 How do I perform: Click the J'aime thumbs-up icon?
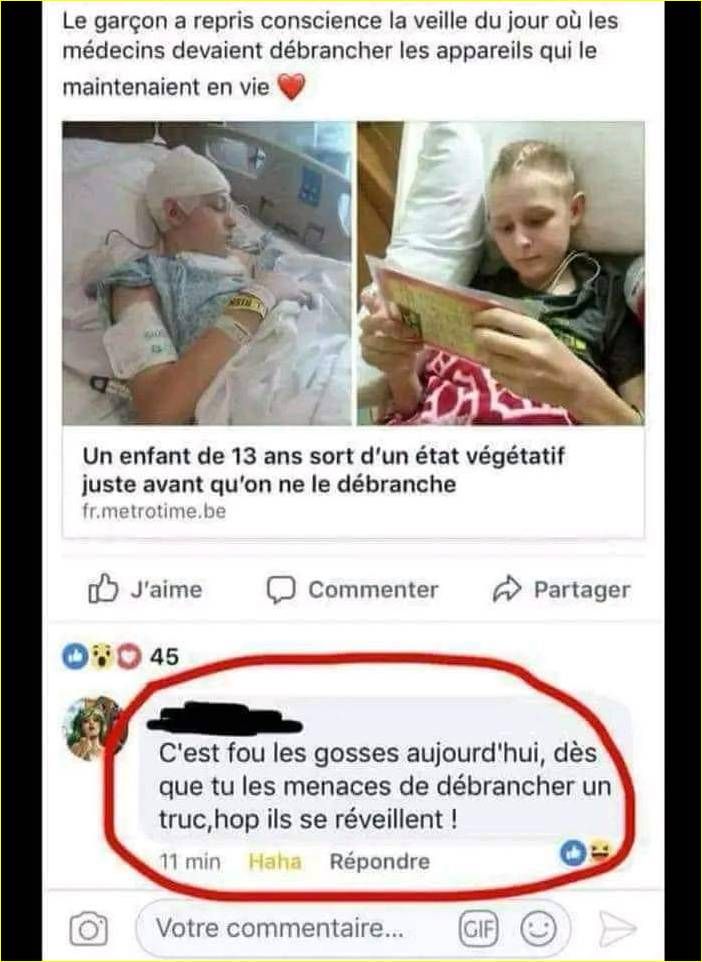click(x=102, y=589)
